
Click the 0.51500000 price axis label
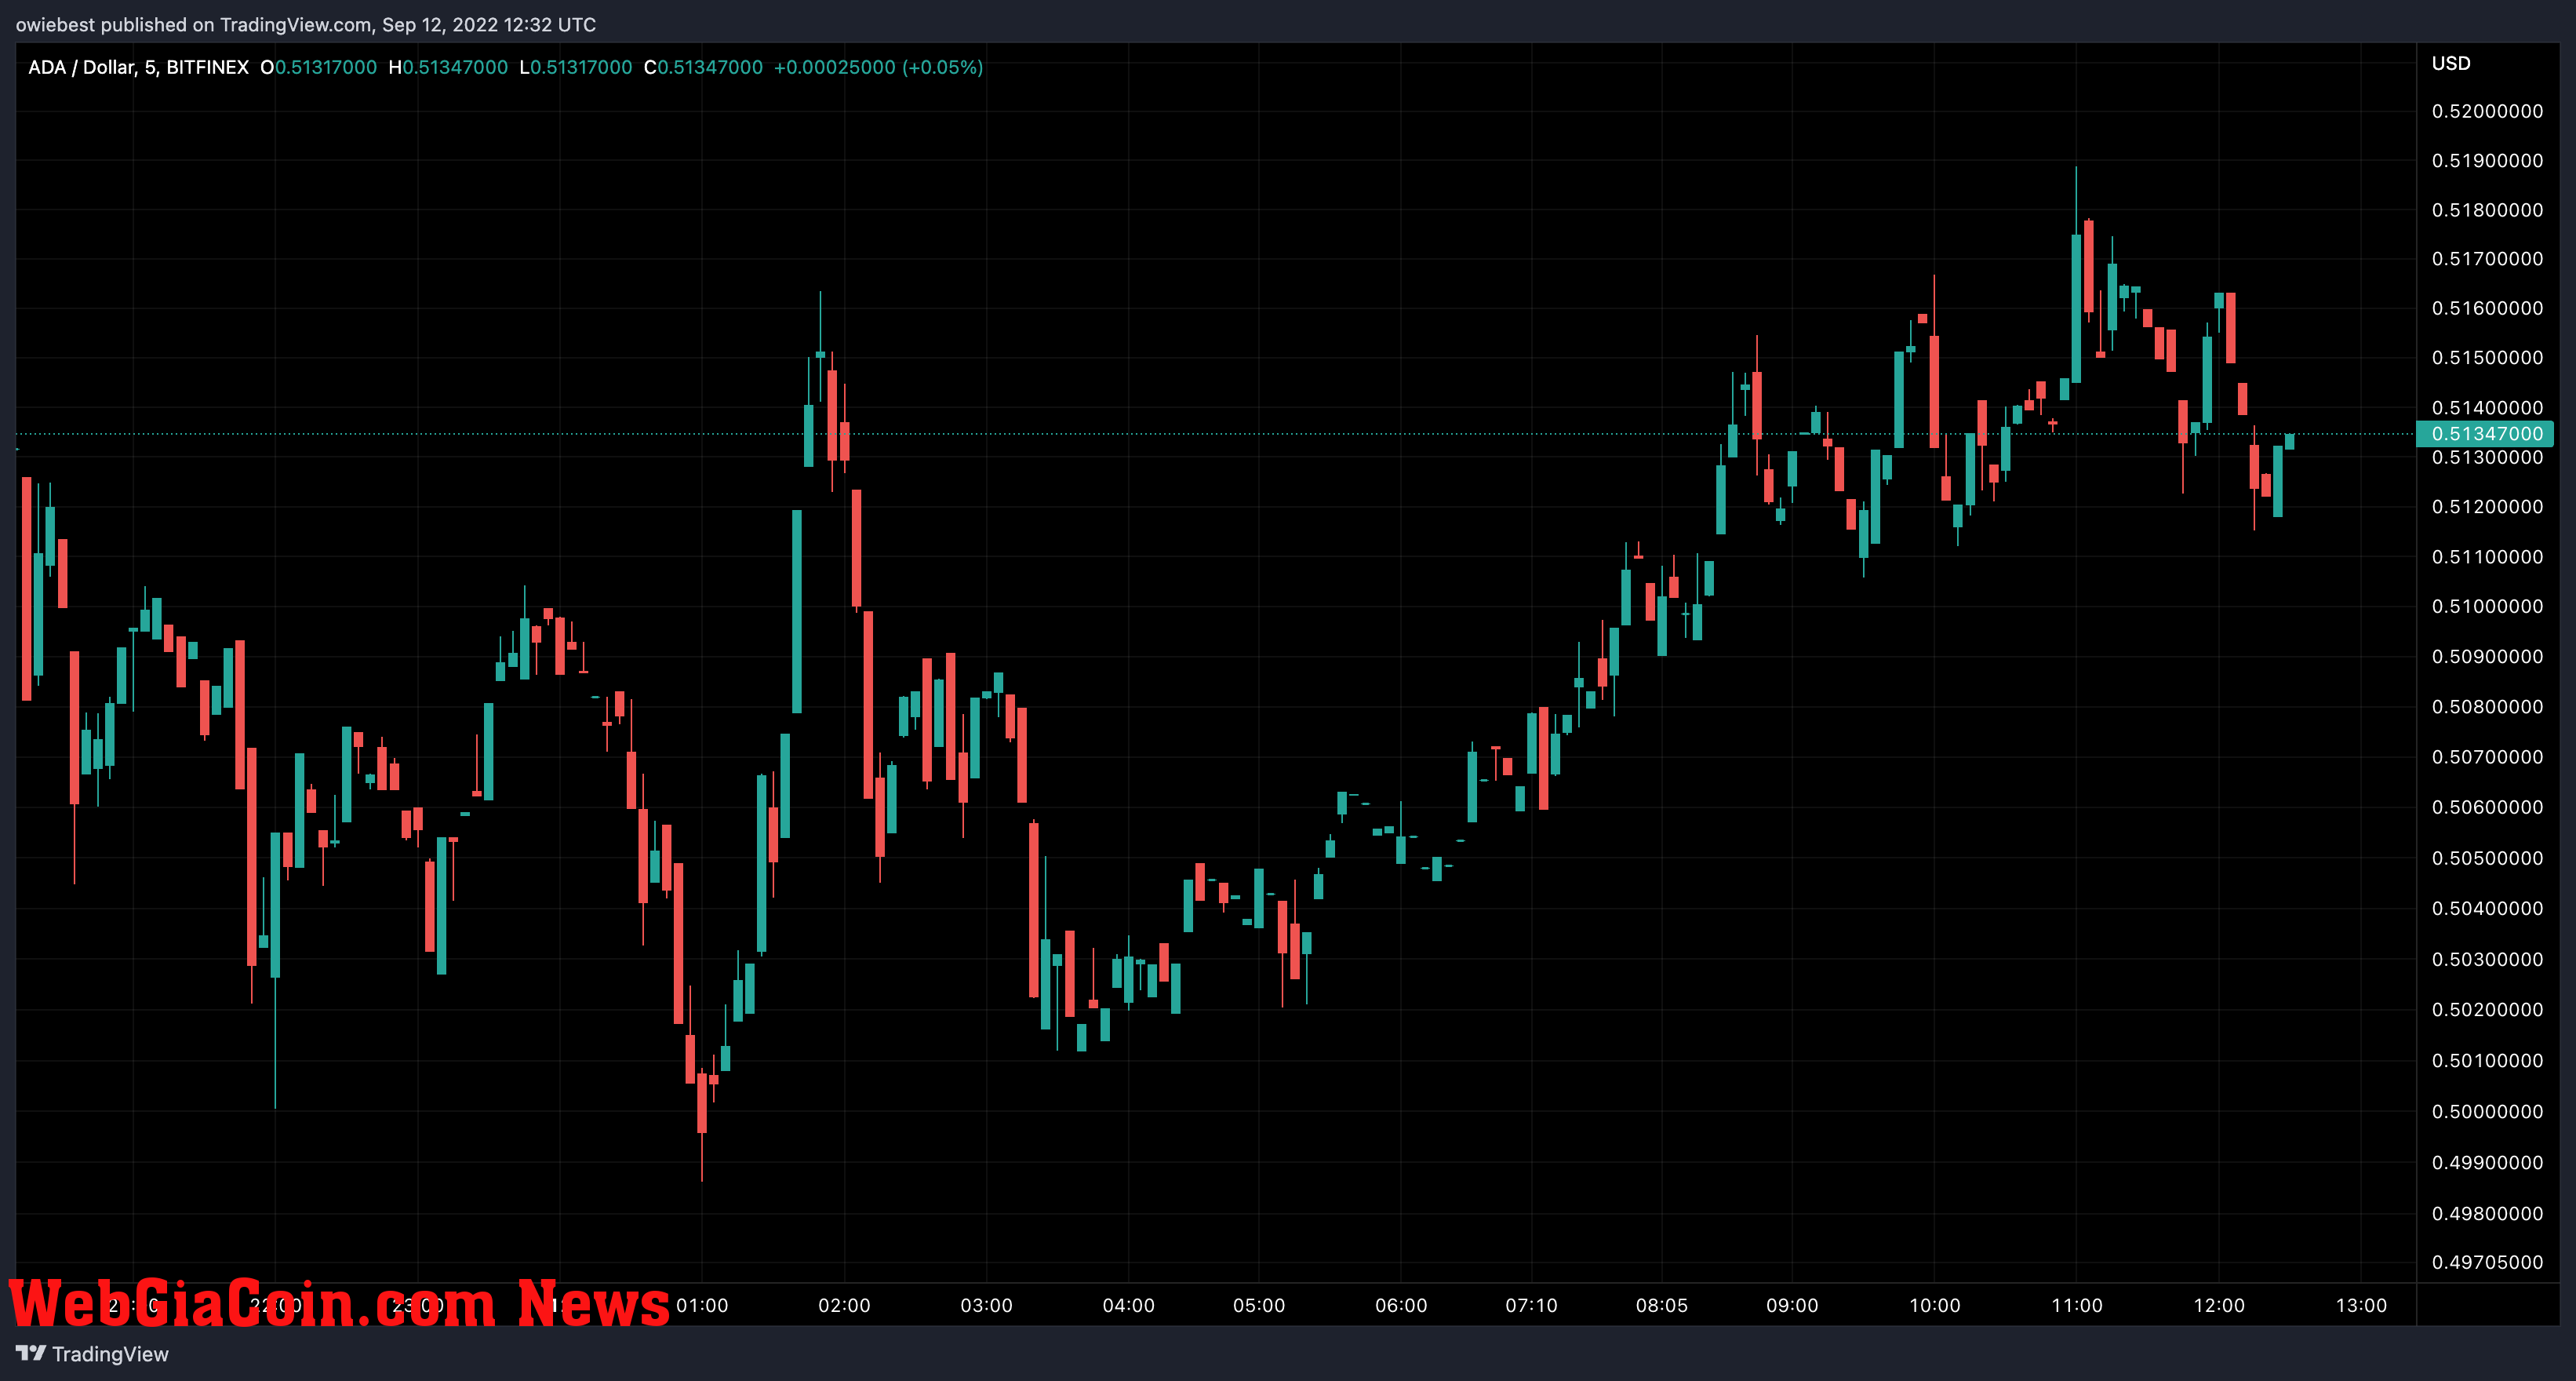(2487, 358)
